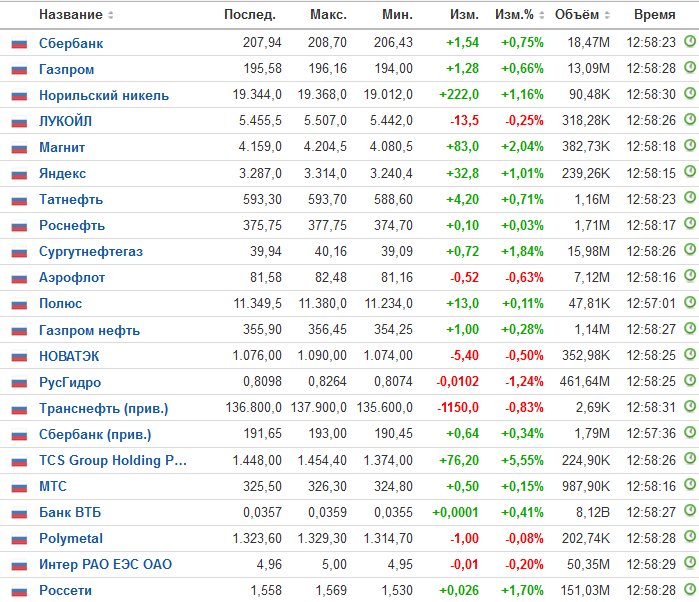Open the Газпром нефть stock link

pos(89,330)
